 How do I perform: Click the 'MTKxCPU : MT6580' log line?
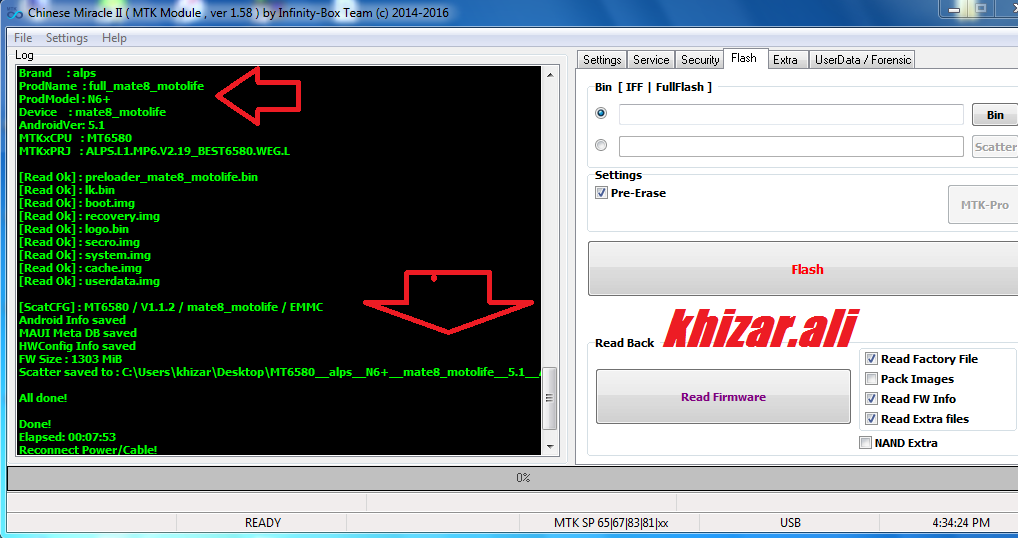(x=75, y=138)
